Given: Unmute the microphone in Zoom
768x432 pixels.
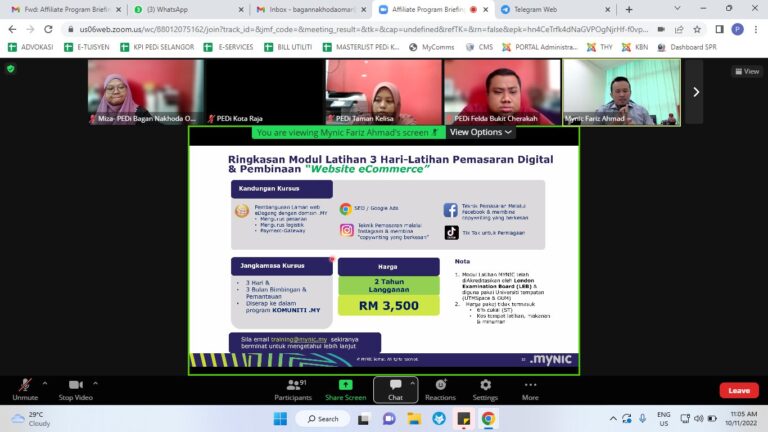Looking at the screenshot, I should (25, 390).
